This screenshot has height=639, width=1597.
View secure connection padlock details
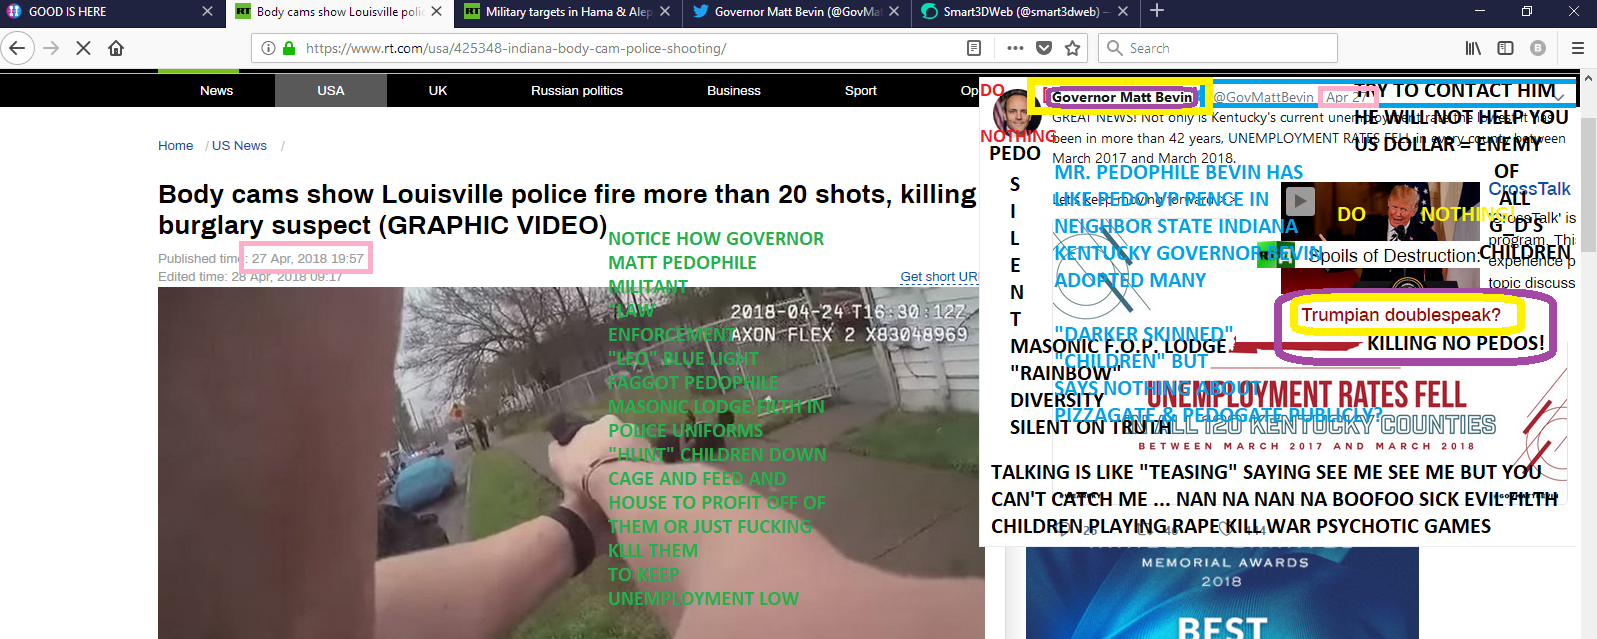(x=289, y=48)
